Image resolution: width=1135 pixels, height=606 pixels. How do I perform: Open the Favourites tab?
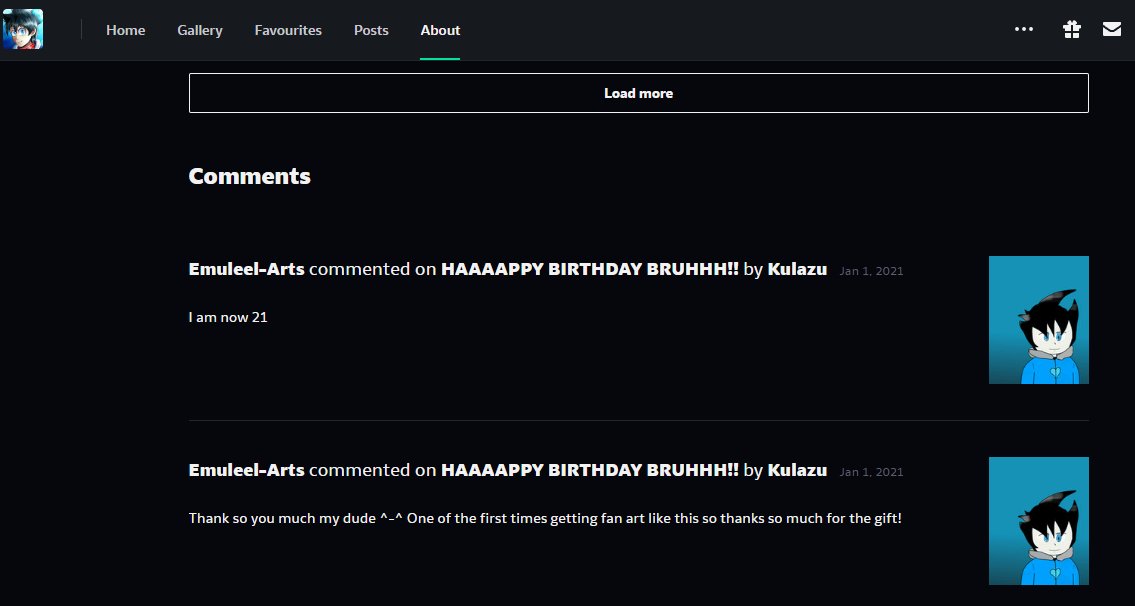coord(288,30)
